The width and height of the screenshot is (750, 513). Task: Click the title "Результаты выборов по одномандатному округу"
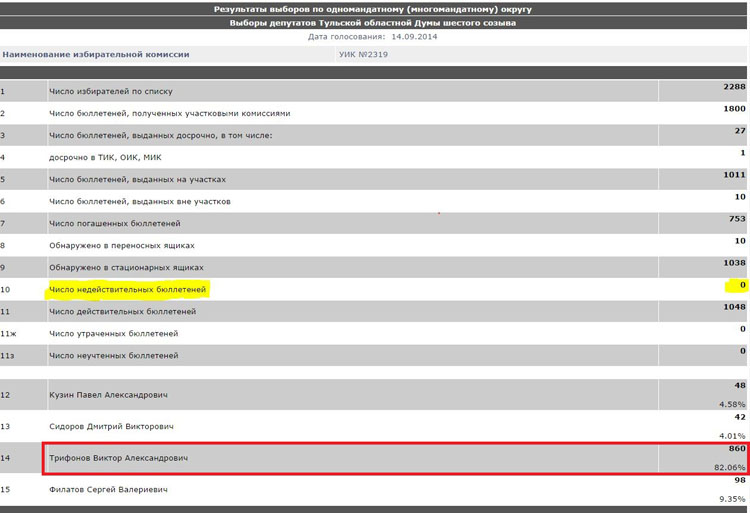[373, 8]
